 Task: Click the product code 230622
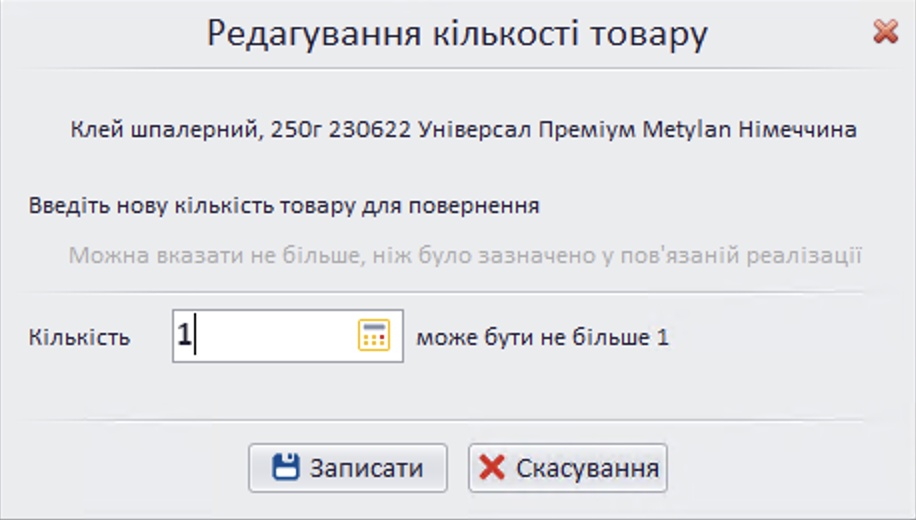pos(381,130)
